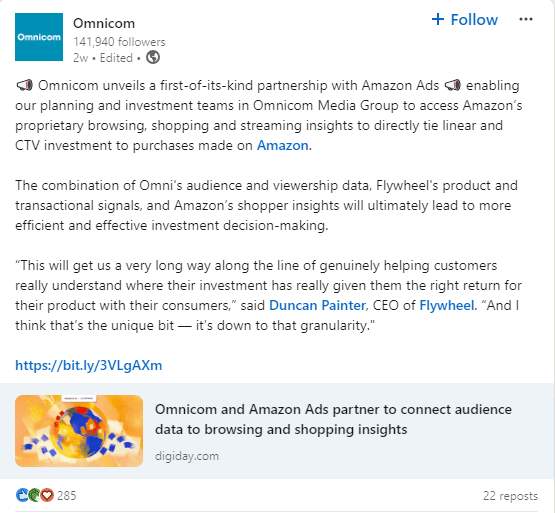Click the globe public visibility icon
The image size is (555, 513).
[153, 57]
